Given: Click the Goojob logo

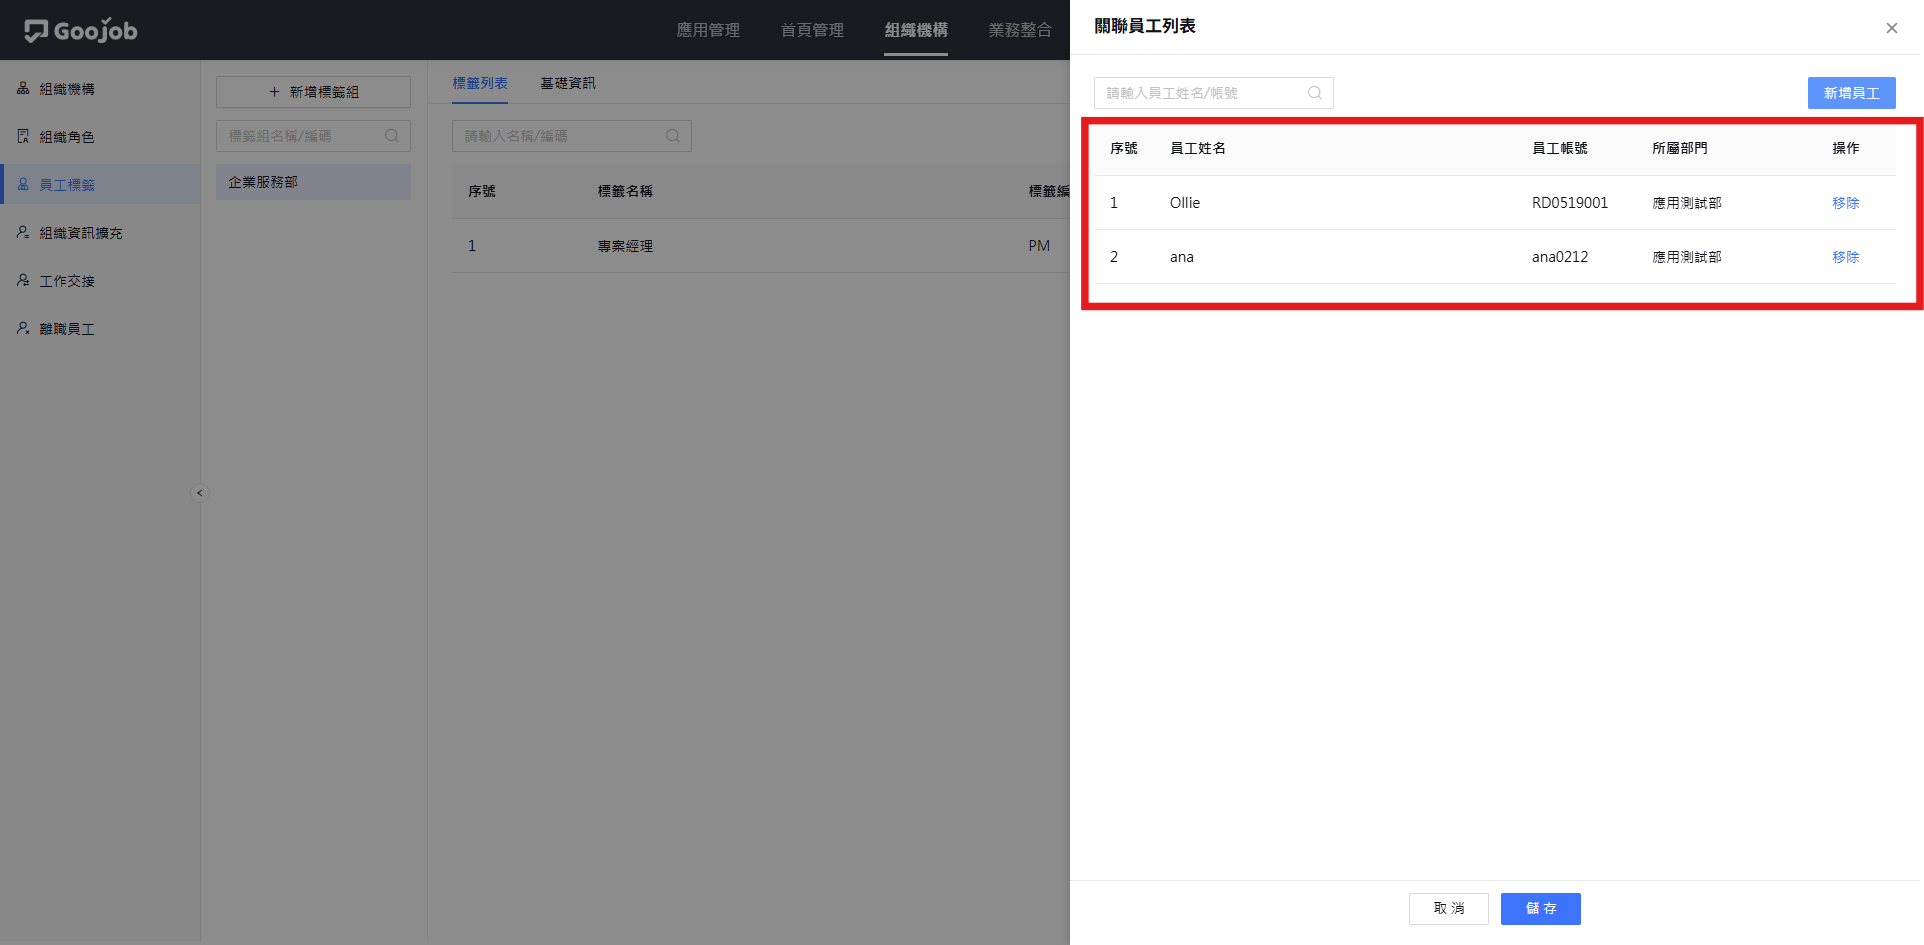Looking at the screenshot, I should (x=81, y=30).
